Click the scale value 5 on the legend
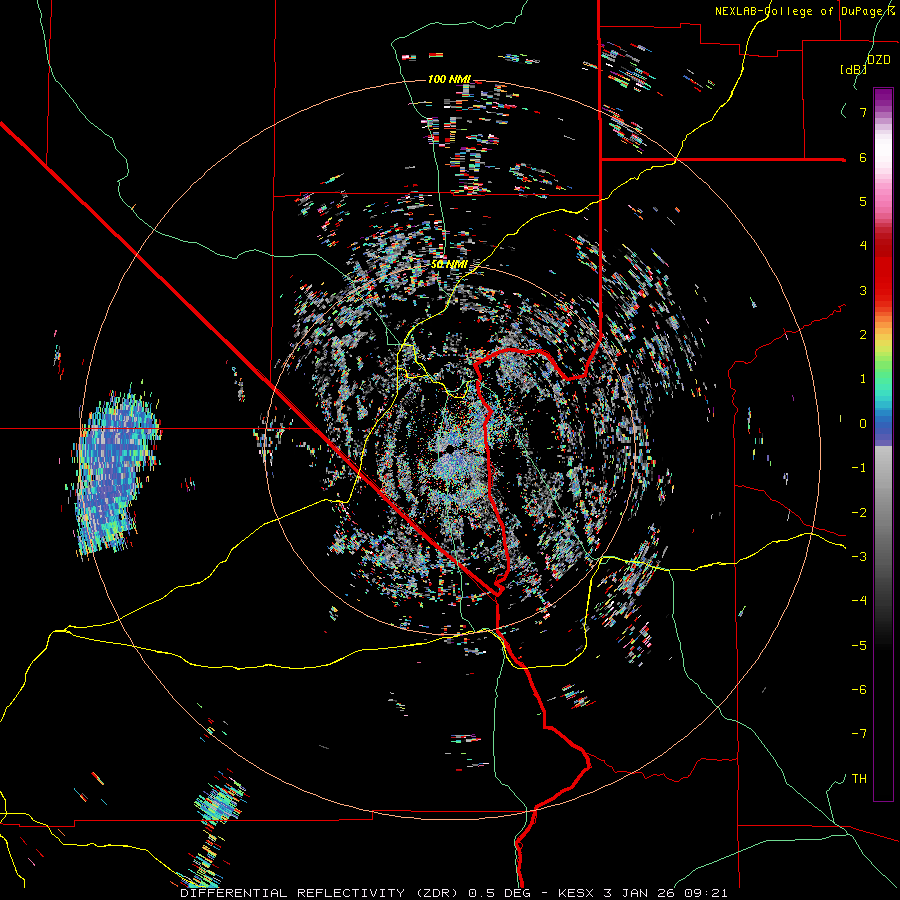Screen dimensions: 900x900 pyautogui.click(x=863, y=201)
